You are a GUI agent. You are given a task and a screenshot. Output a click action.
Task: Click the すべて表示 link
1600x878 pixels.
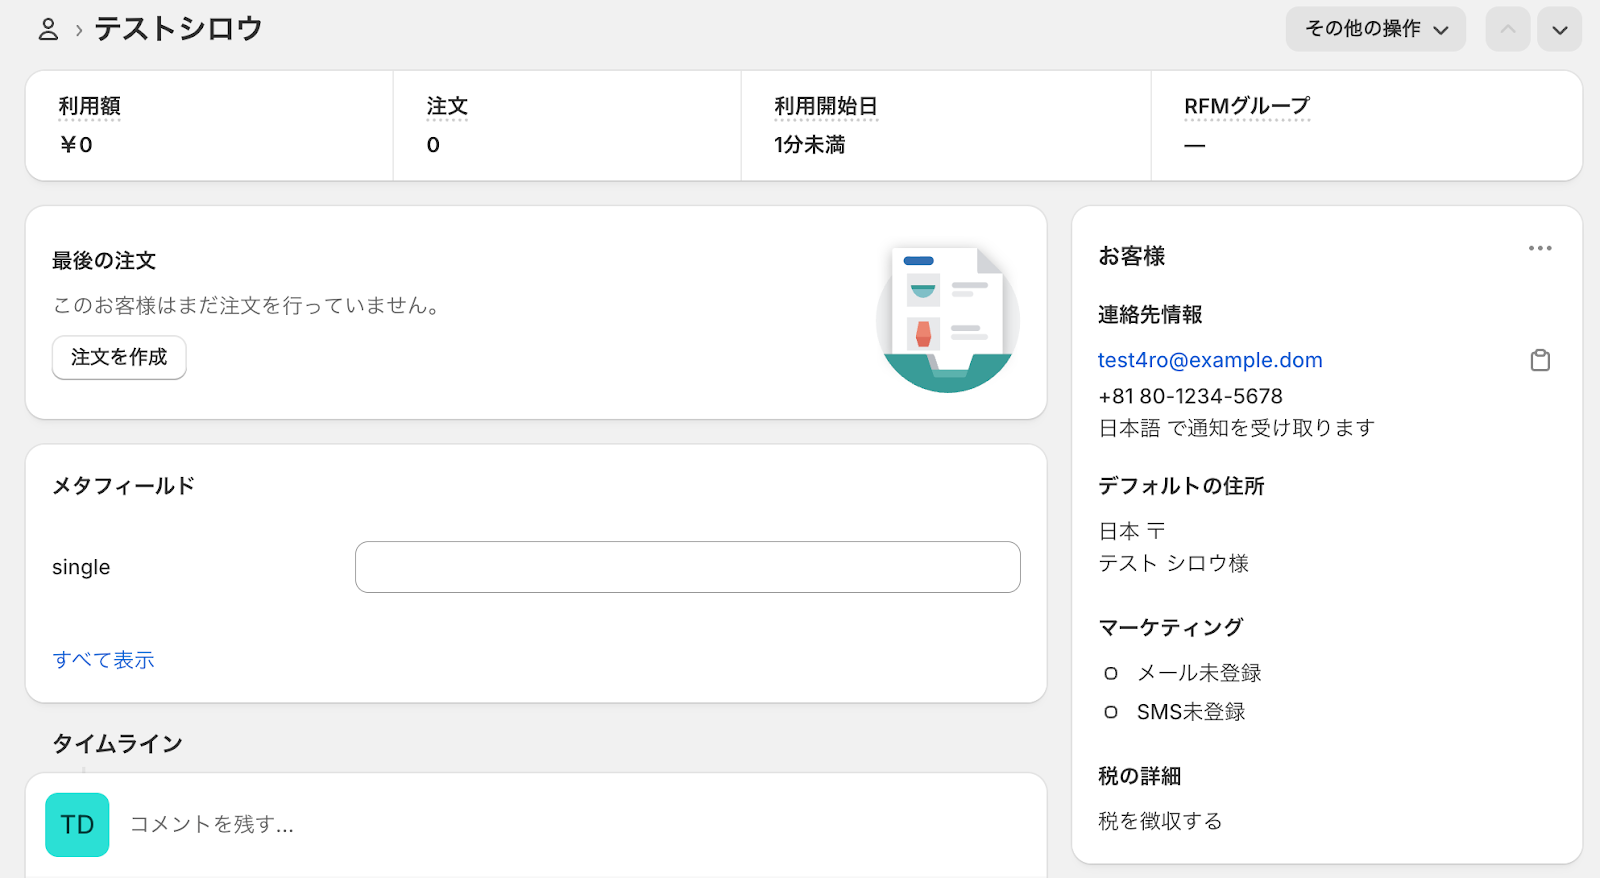click(x=104, y=660)
